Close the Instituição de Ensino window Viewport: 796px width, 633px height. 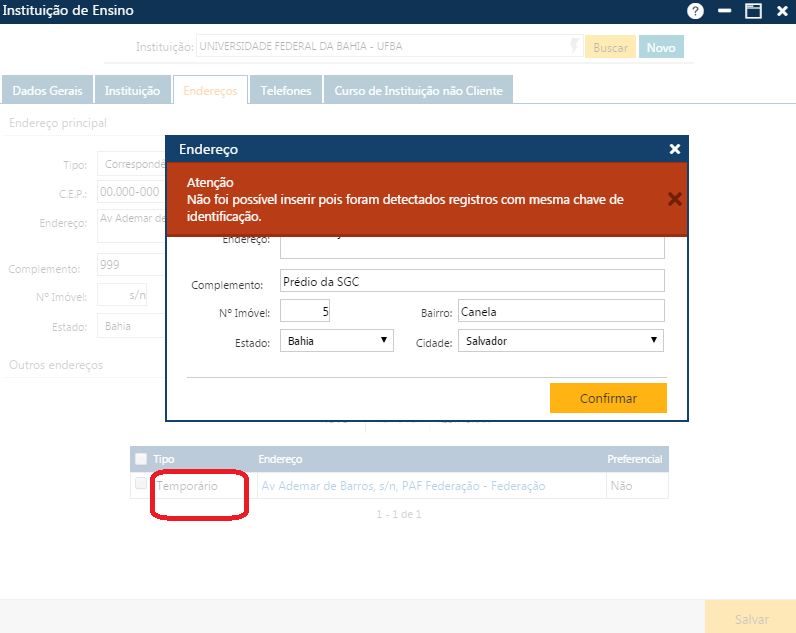pyautogui.click(x=781, y=11)
